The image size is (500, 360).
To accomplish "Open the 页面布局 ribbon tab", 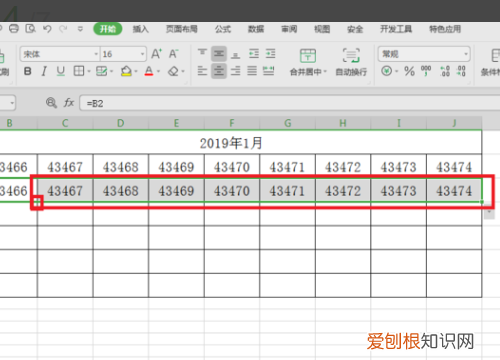I will (182, 29).
